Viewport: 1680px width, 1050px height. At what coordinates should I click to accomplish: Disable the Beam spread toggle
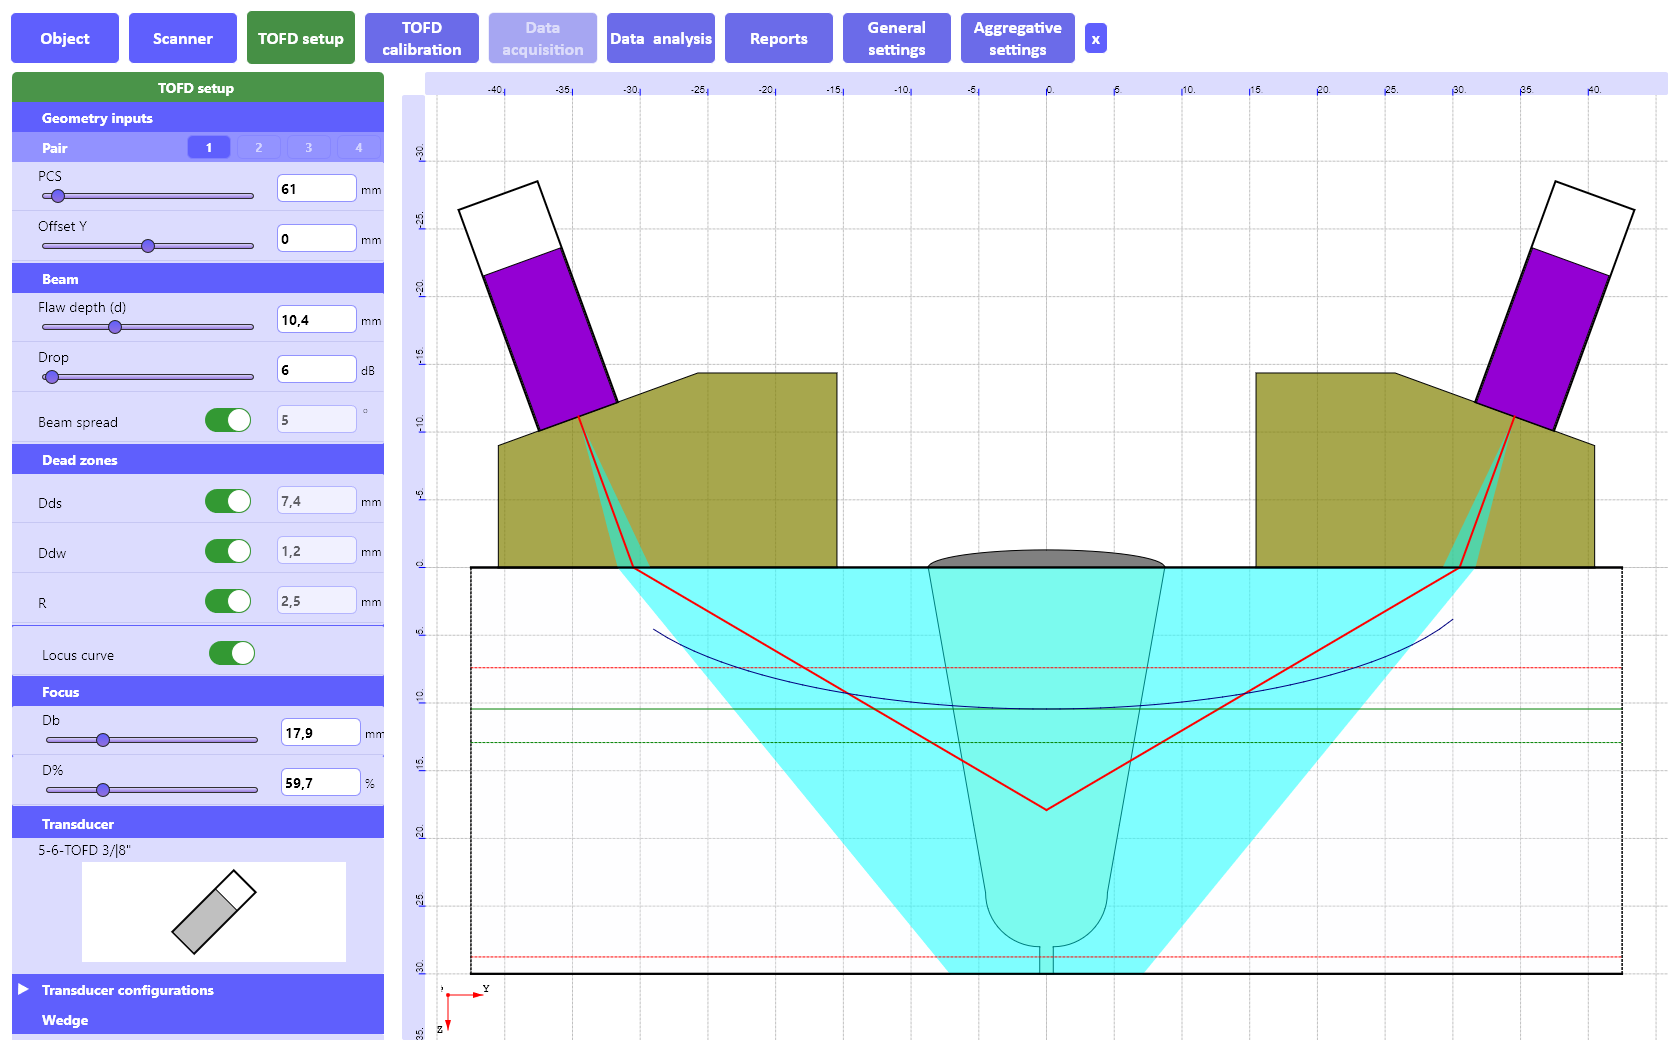tap(228, 421)
